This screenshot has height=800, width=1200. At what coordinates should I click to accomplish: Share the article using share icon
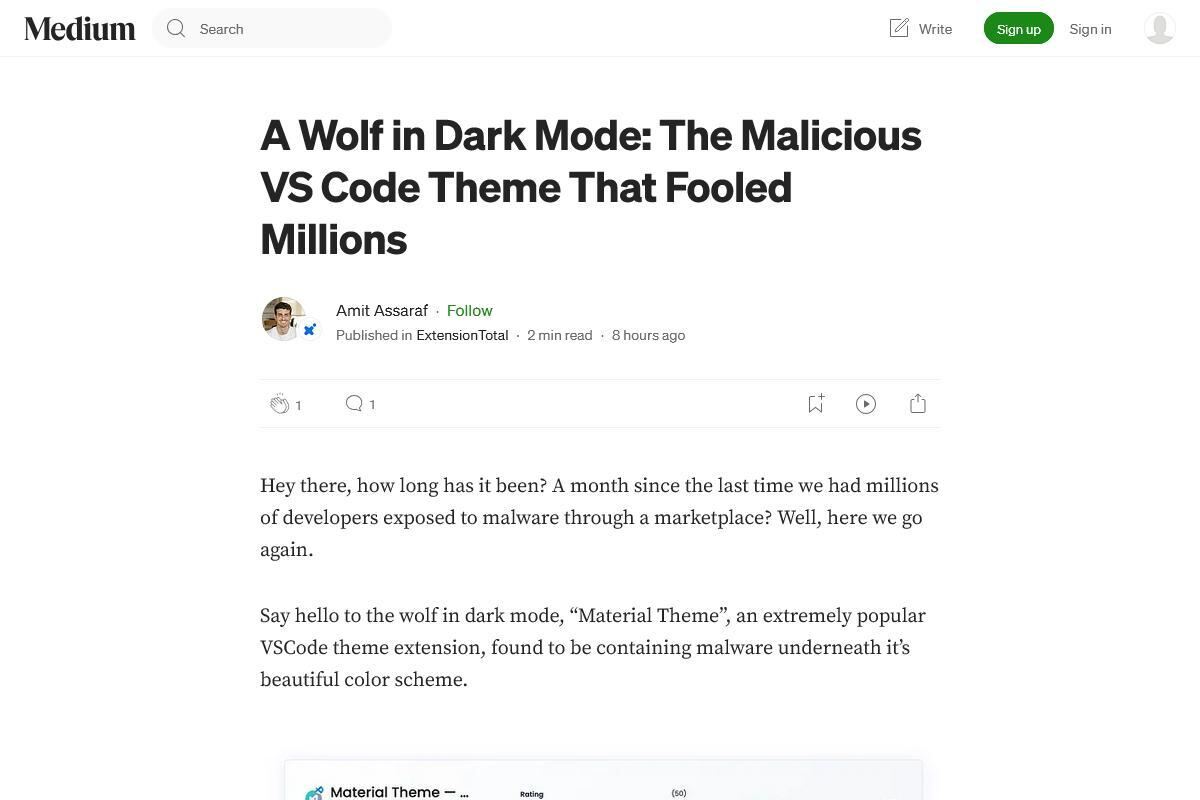click(918, 404)
